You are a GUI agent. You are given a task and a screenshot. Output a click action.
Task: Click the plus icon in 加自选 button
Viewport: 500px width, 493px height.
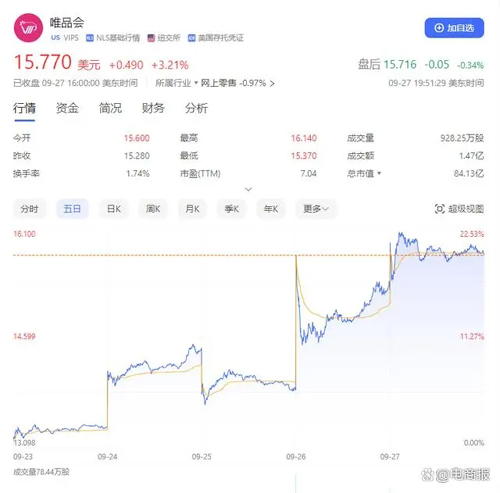click(439, 28)
